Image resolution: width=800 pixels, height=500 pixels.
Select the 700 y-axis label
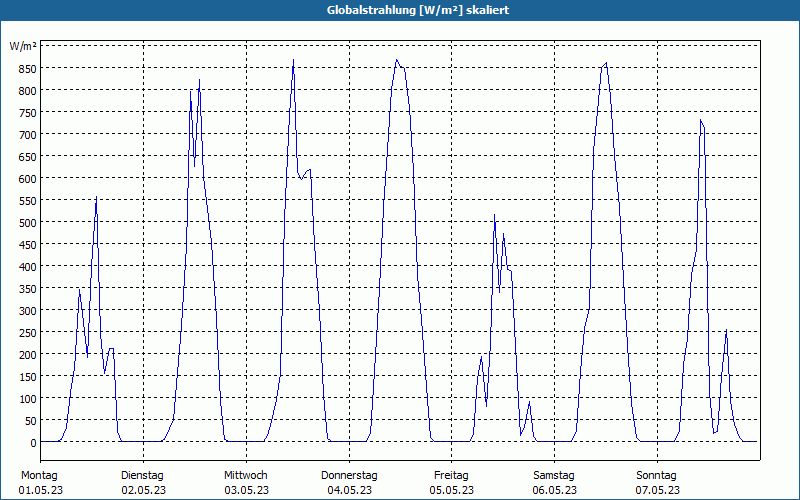click(28, 135)
